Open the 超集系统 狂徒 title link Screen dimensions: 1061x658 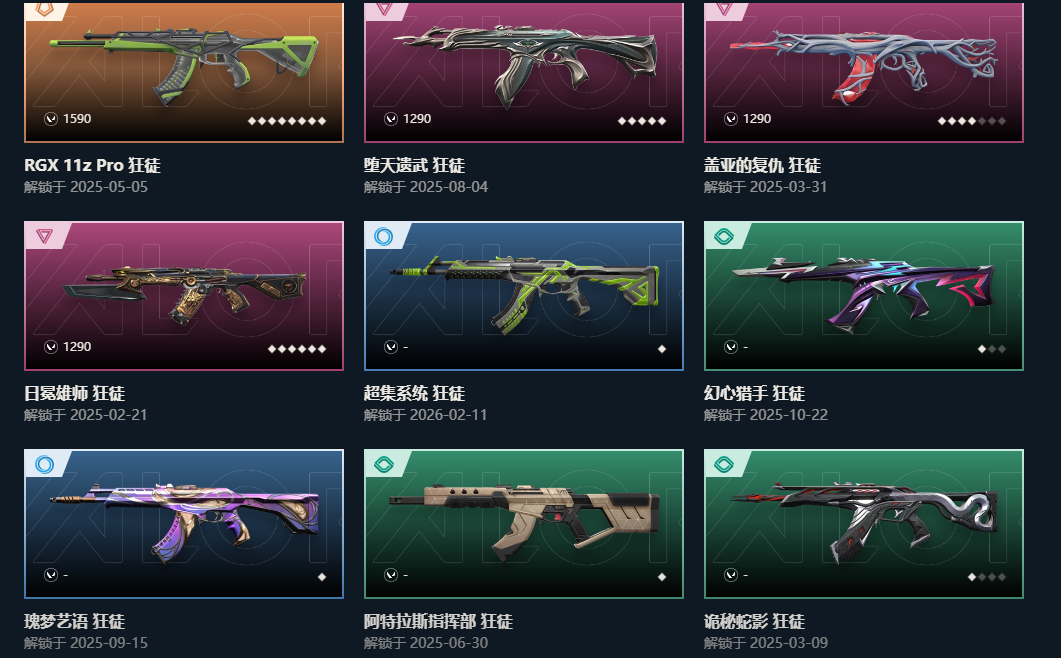(x=414, y=393)
